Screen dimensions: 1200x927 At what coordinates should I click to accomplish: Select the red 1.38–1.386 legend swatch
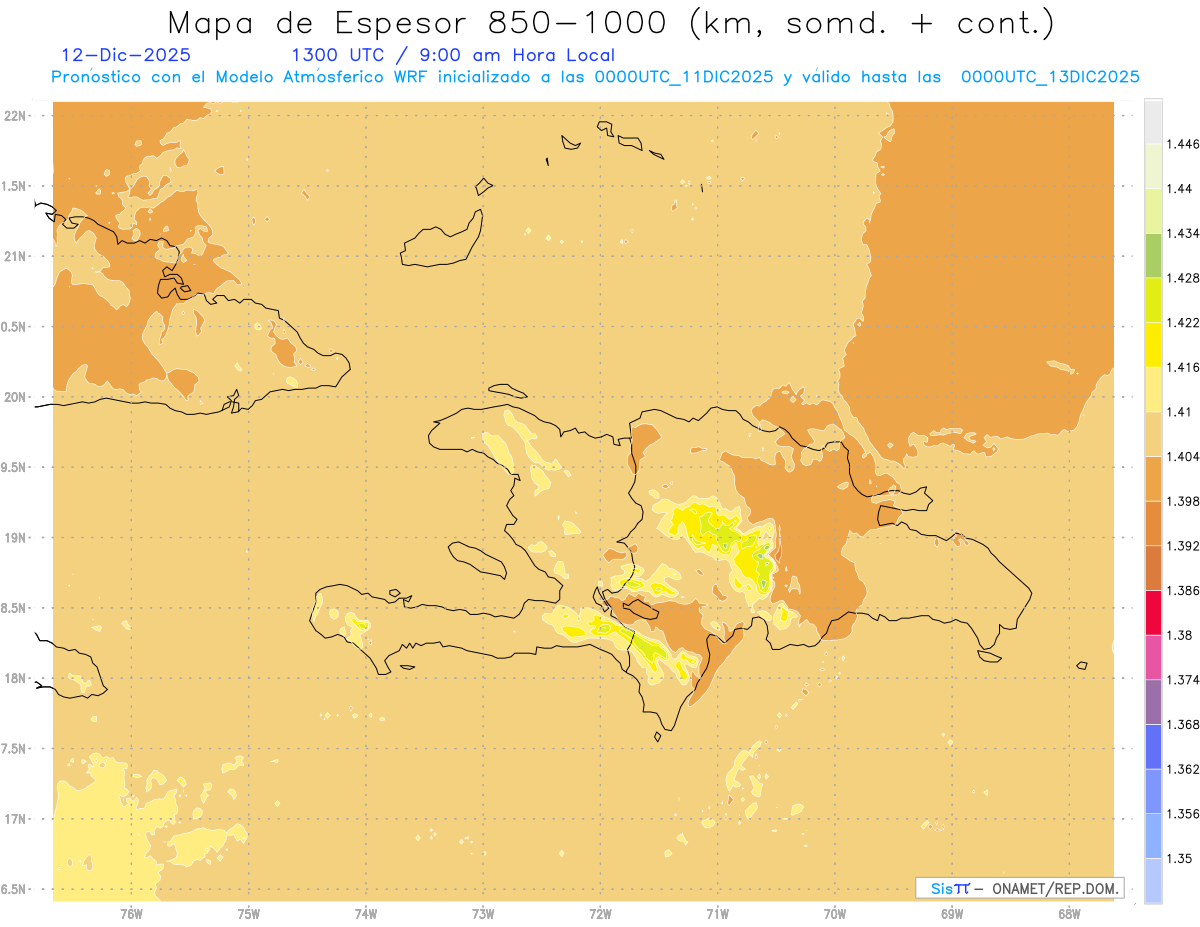(1153, 613)
